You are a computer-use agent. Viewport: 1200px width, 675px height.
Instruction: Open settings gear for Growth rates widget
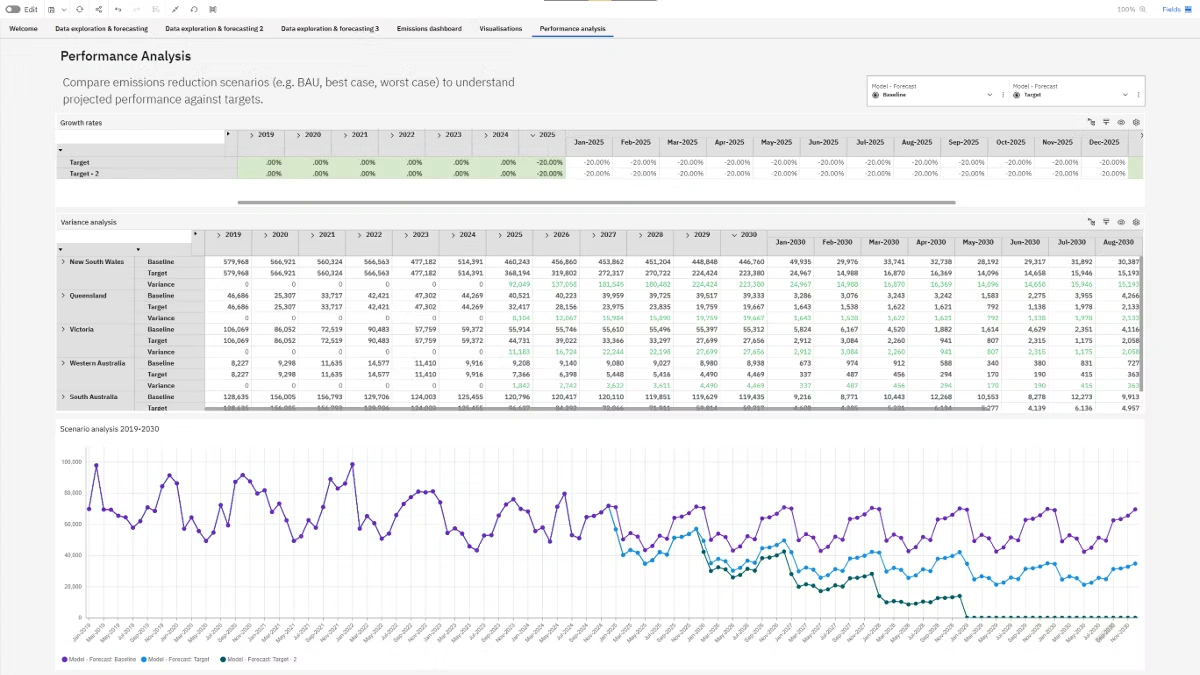(1136, 123)
